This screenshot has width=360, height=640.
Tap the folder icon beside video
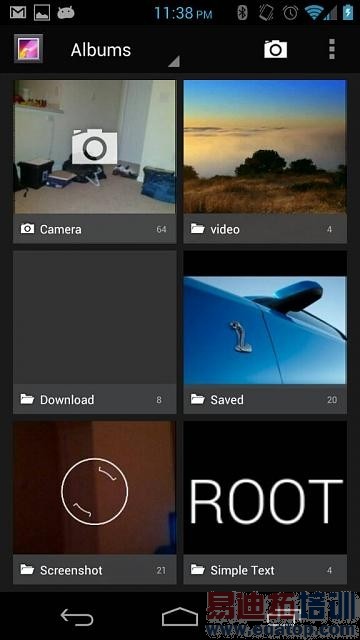pyautogui.click(x=198, y=229)
